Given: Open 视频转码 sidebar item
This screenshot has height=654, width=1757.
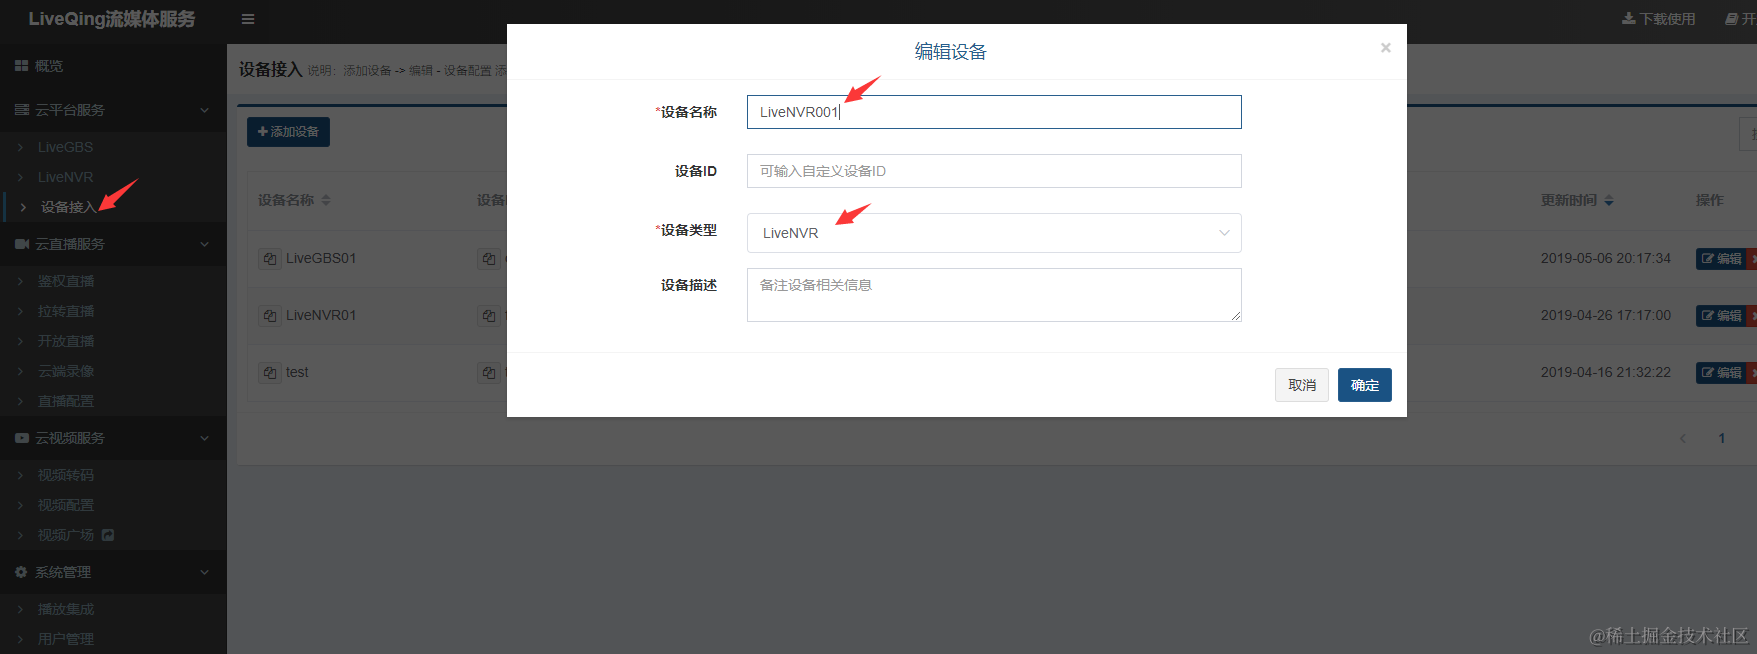Looking at the screenshot, I should click(66, 475).
